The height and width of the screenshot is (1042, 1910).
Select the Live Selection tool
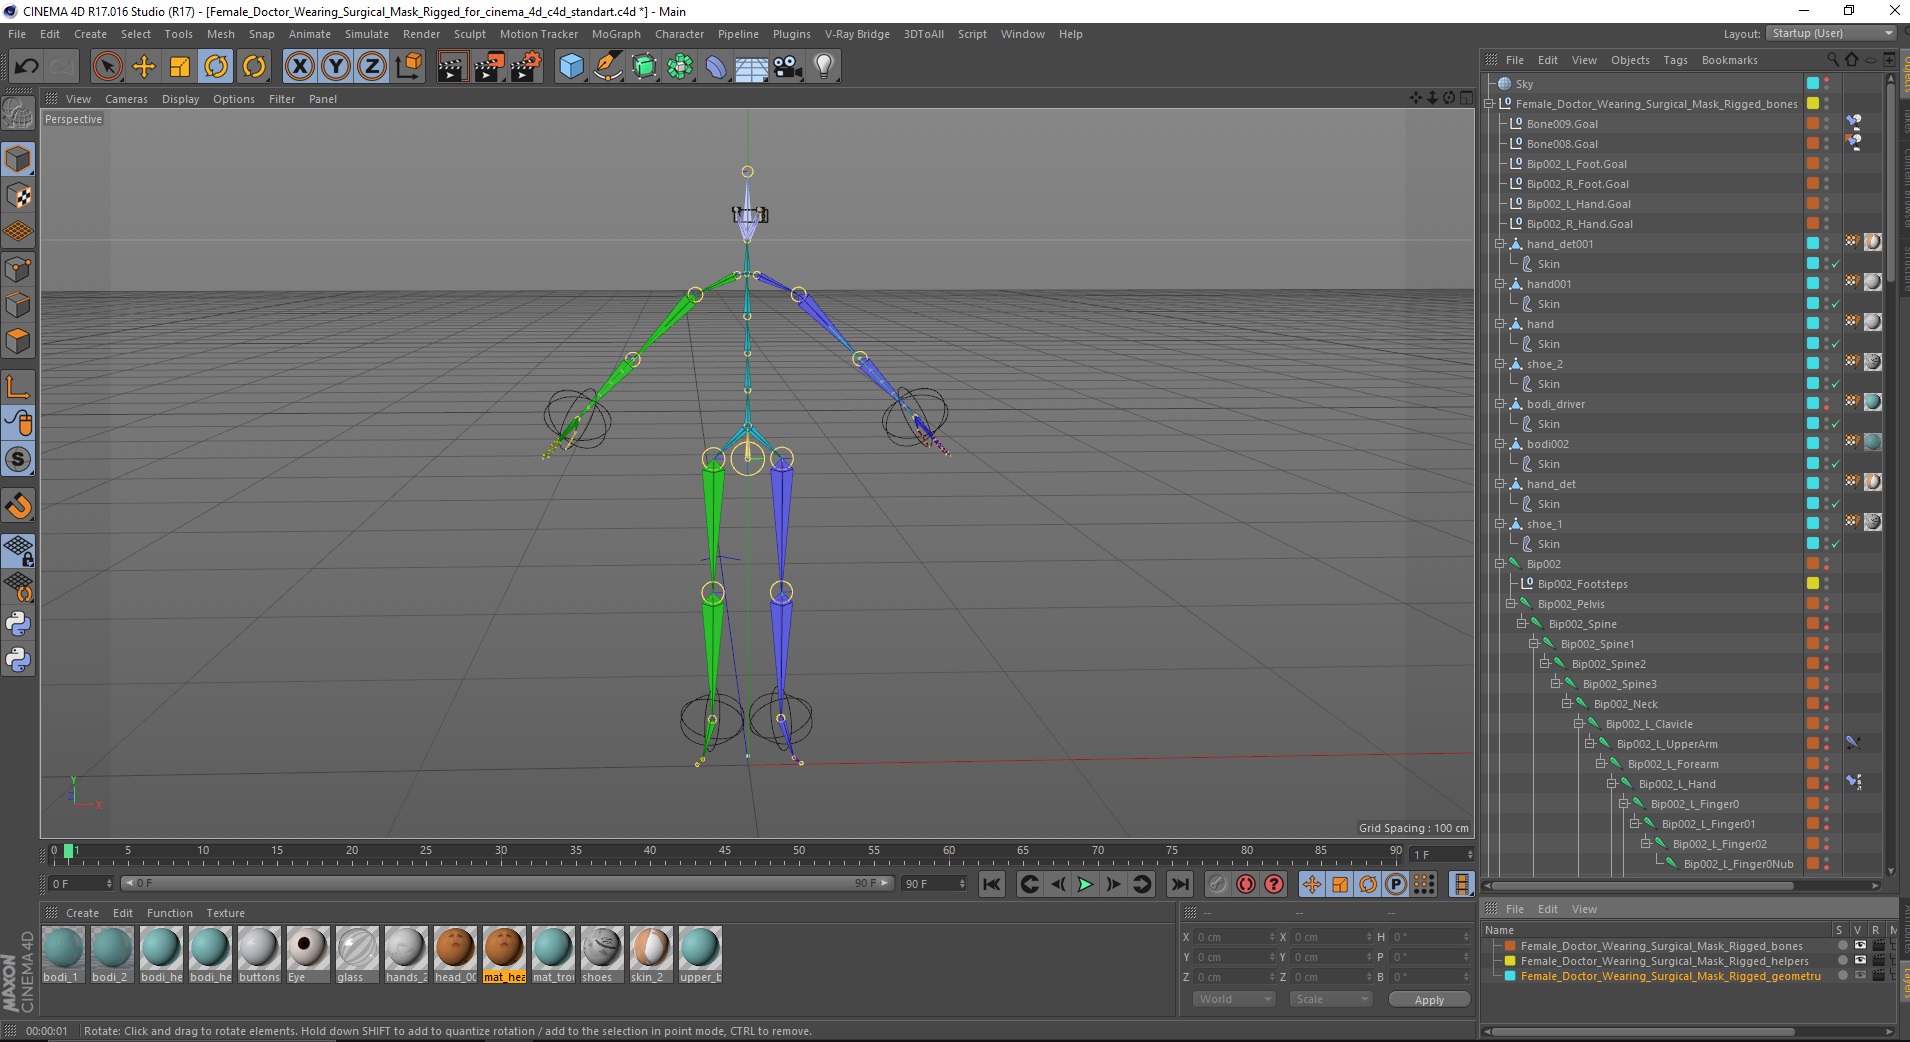(107, 67)
